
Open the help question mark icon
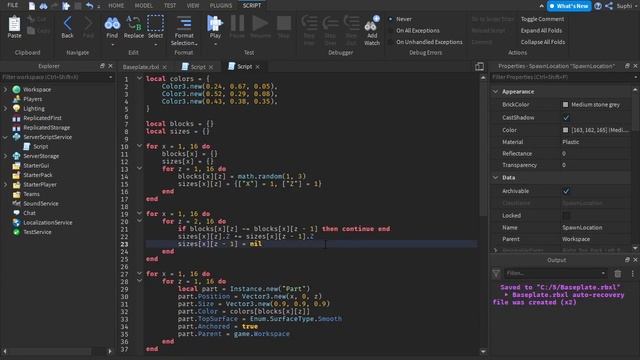point(598,6)
